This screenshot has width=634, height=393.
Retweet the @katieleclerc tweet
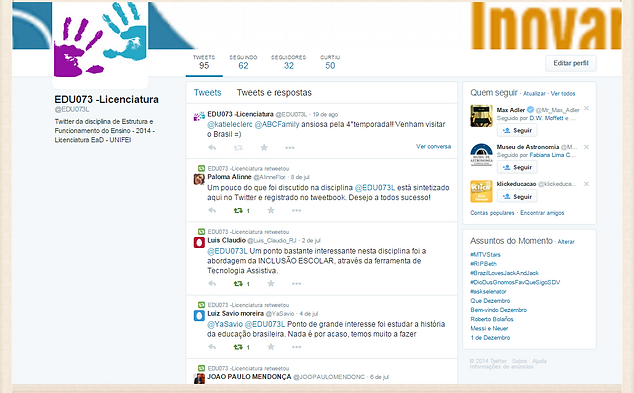coord(238,148)
